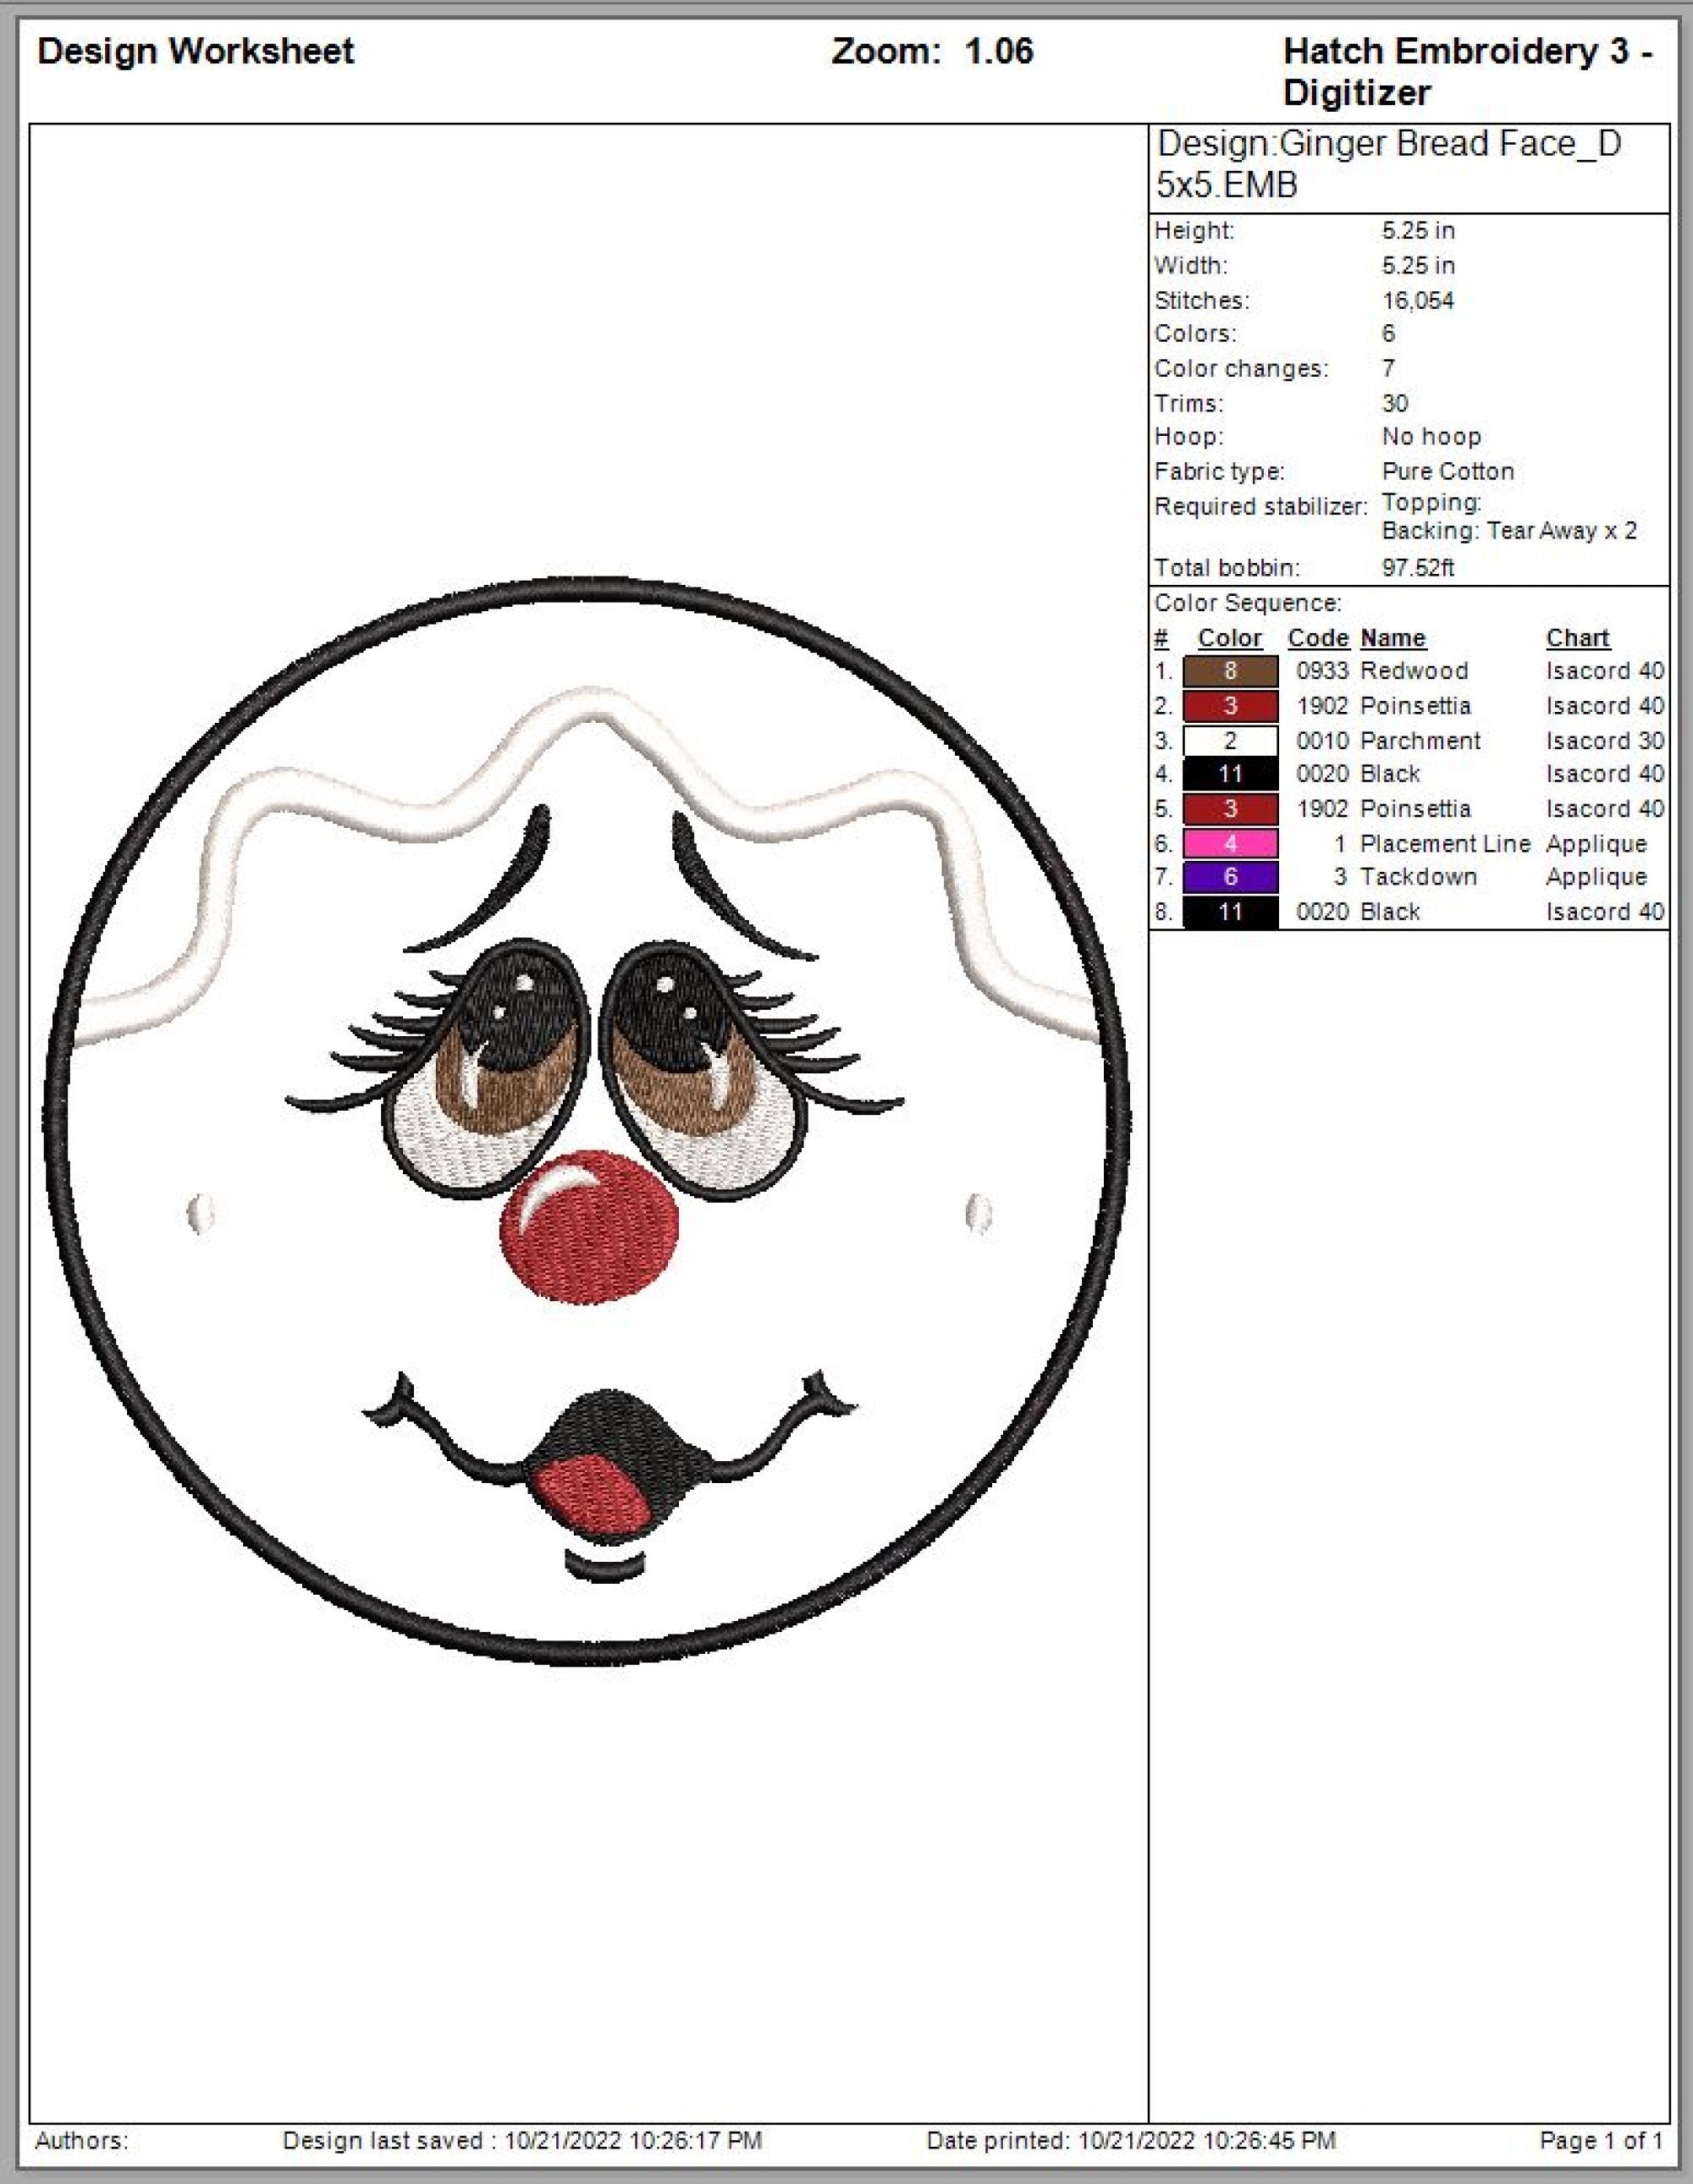
Task: Click the second Poinsettia swatch in row 5
Action: (x=1230, y=808)
